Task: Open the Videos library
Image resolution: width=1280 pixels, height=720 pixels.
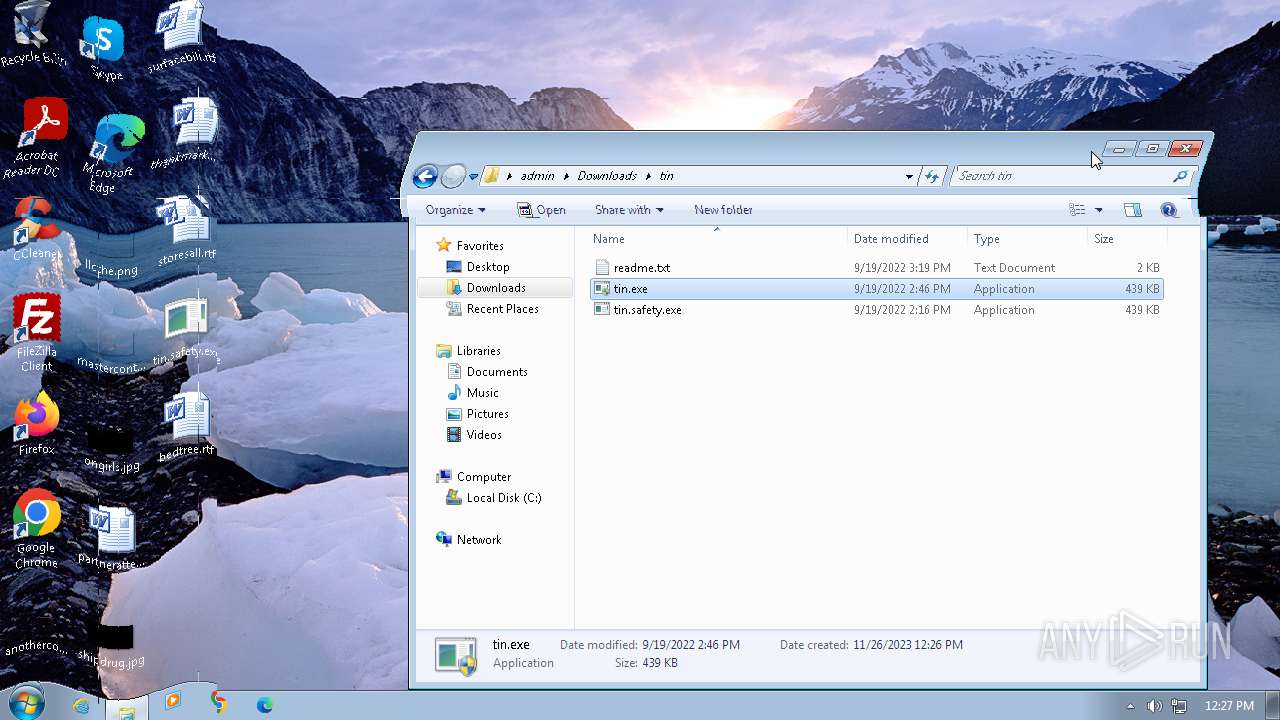Action: click(484, 435)
